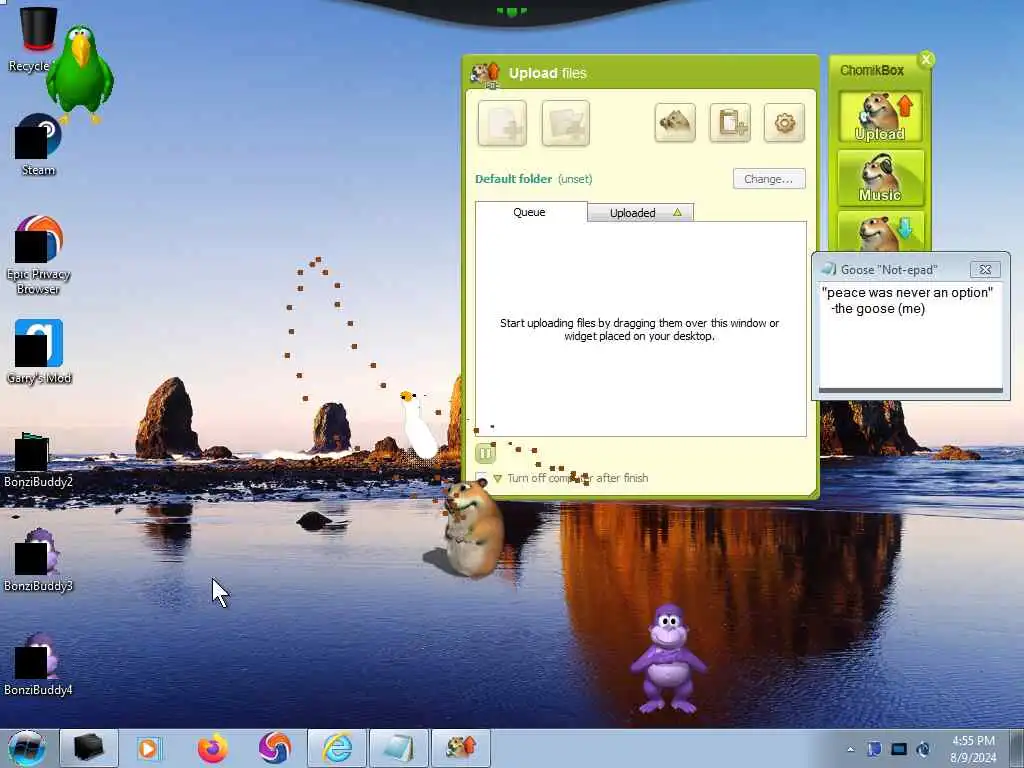Screen dimensions: 1024x768
Task: Click the Change... default folder button
Action: (769, 179)
